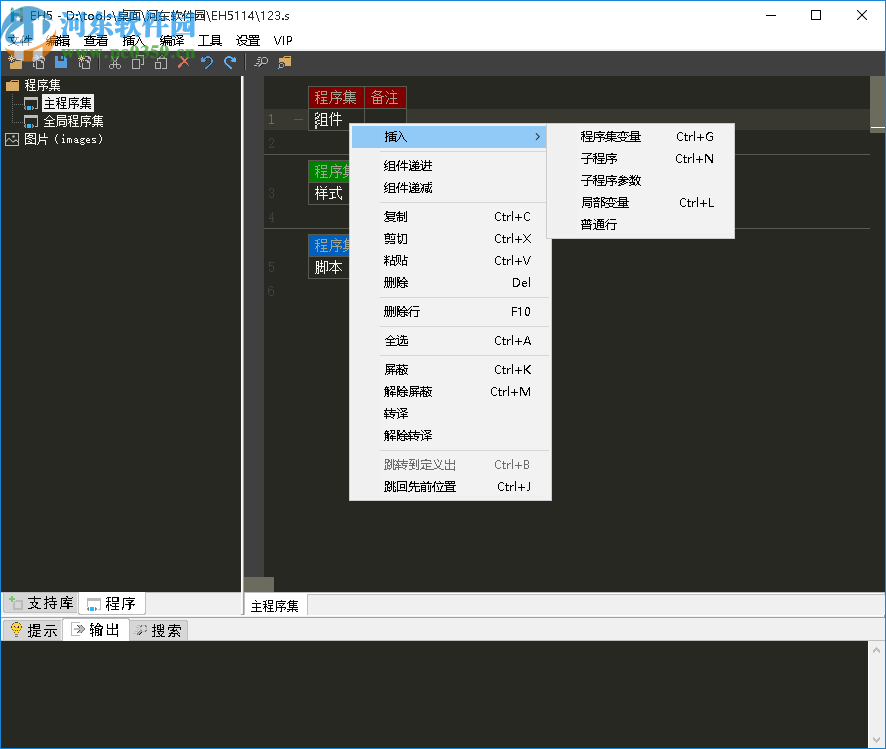Open the 编译 menu
Image resolution: width=886 pixels, height=749 pixels.
click(172, 41)
